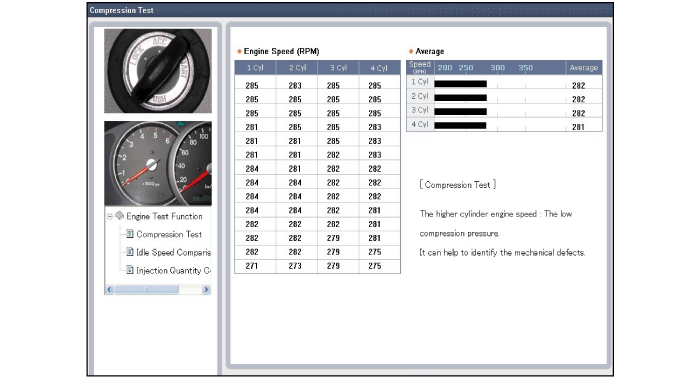The image size is (700, 377).
Task: Click the Compression Test document icon
Action: click(130, 234)
